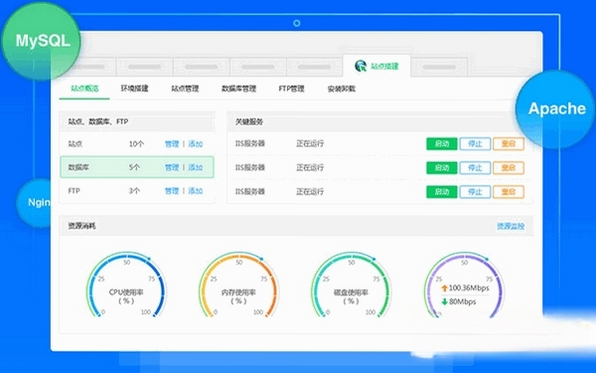Open the 站点搭建 top tab
This screenshot has width=596, height=373.
[377, 66]
